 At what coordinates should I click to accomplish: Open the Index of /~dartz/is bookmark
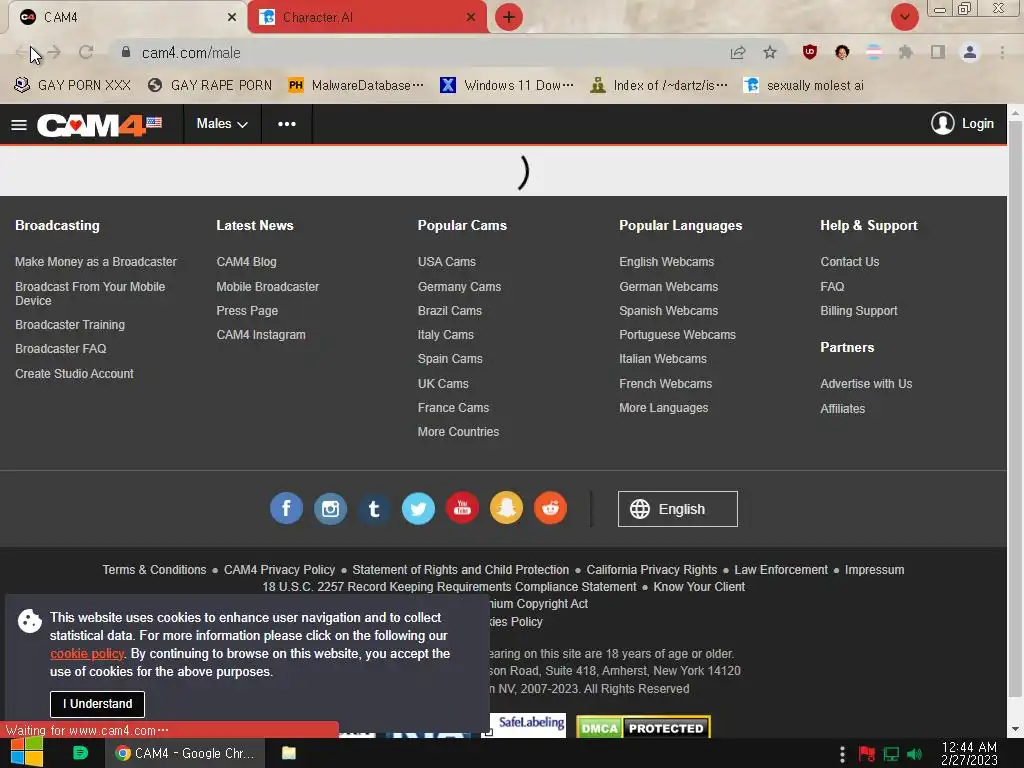click(659, 86)
